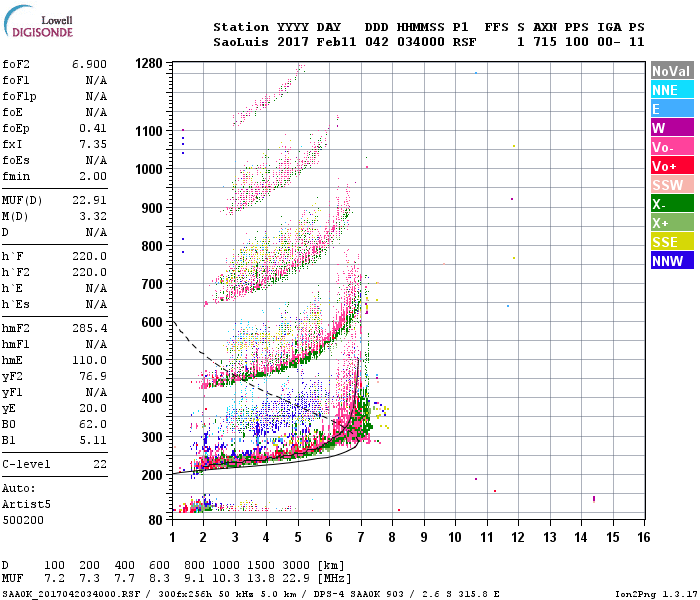700x600 pixels.
Task: Click the Ion2Png 1.3.17 version text
Action: 656,594
